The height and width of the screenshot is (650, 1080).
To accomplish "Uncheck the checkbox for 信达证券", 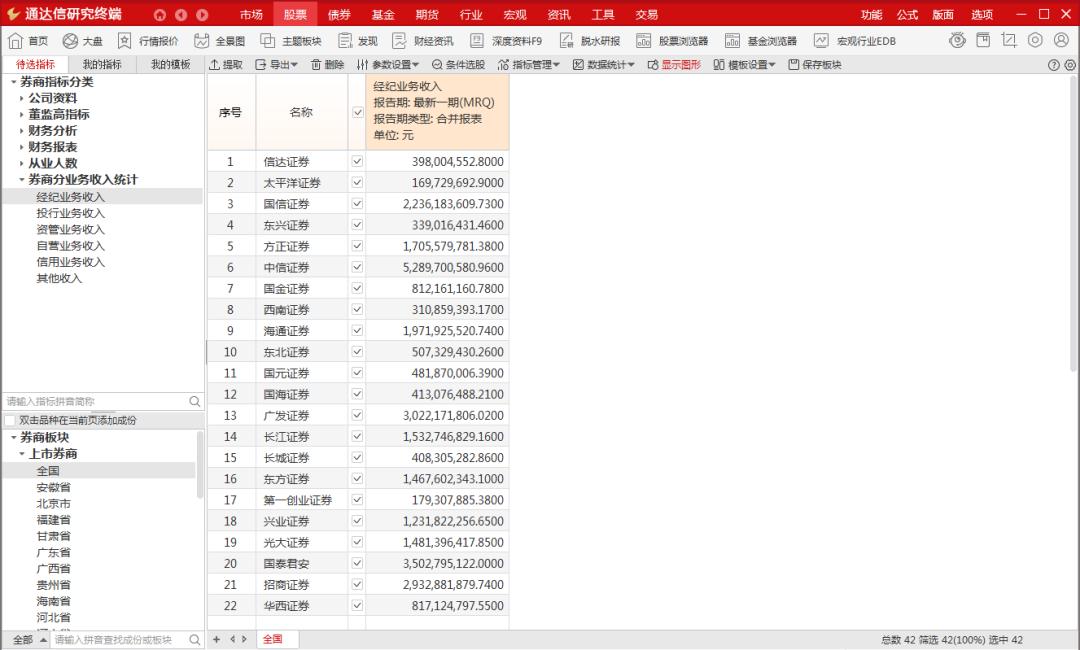I will 357,161.
